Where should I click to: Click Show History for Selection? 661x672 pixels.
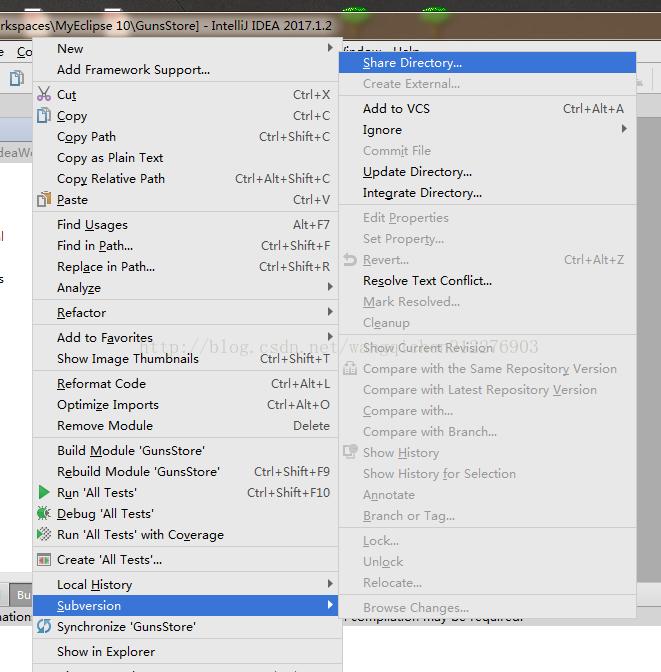pyautogui.click(x=487, y=474)
